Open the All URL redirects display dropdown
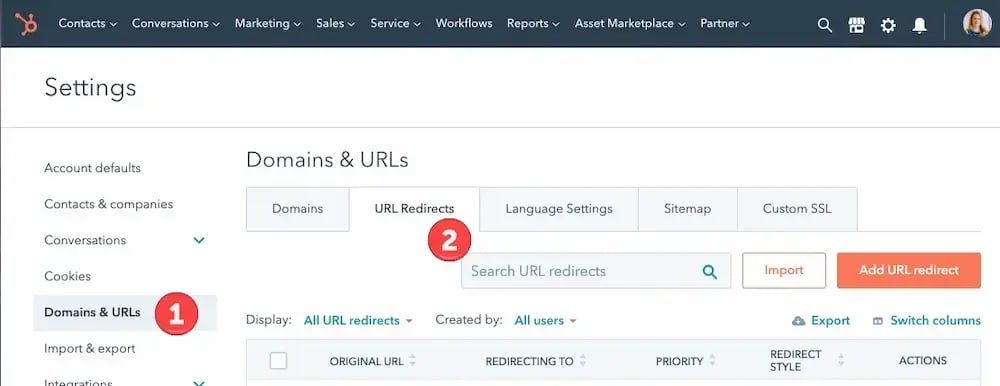 pos(358,320)
